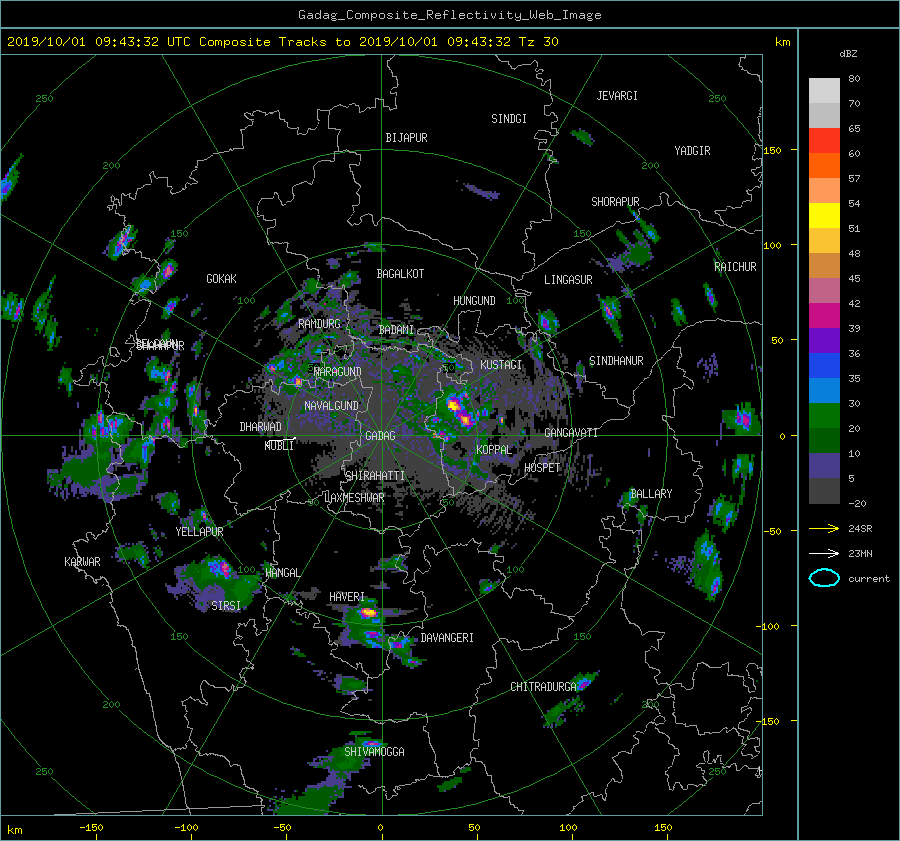Click the YELLAPUR city label
900x841 pixels.
coord(199,532)
